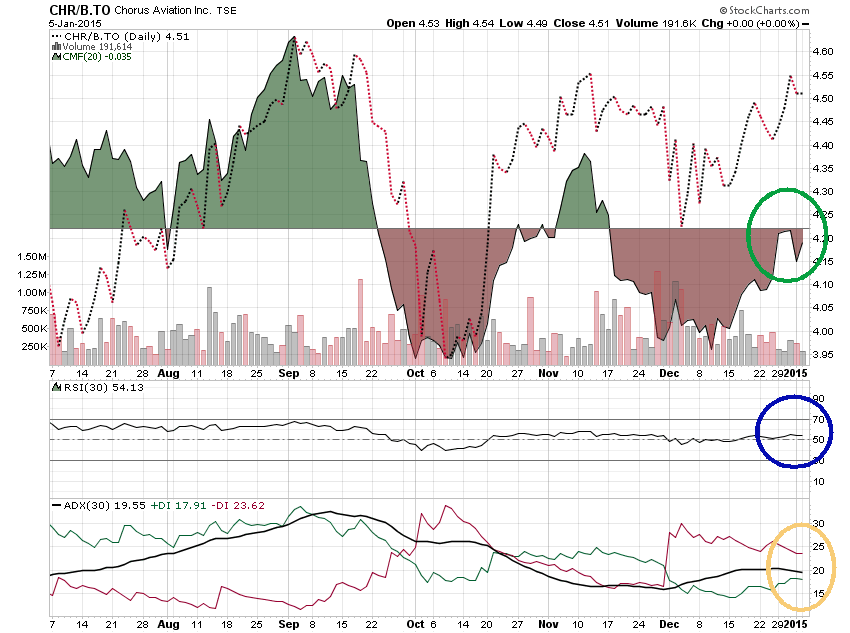Click Oct on the ADX panel date axis
Image resolution: width=850 pixels, height=633 pixels.
point(416,624)
